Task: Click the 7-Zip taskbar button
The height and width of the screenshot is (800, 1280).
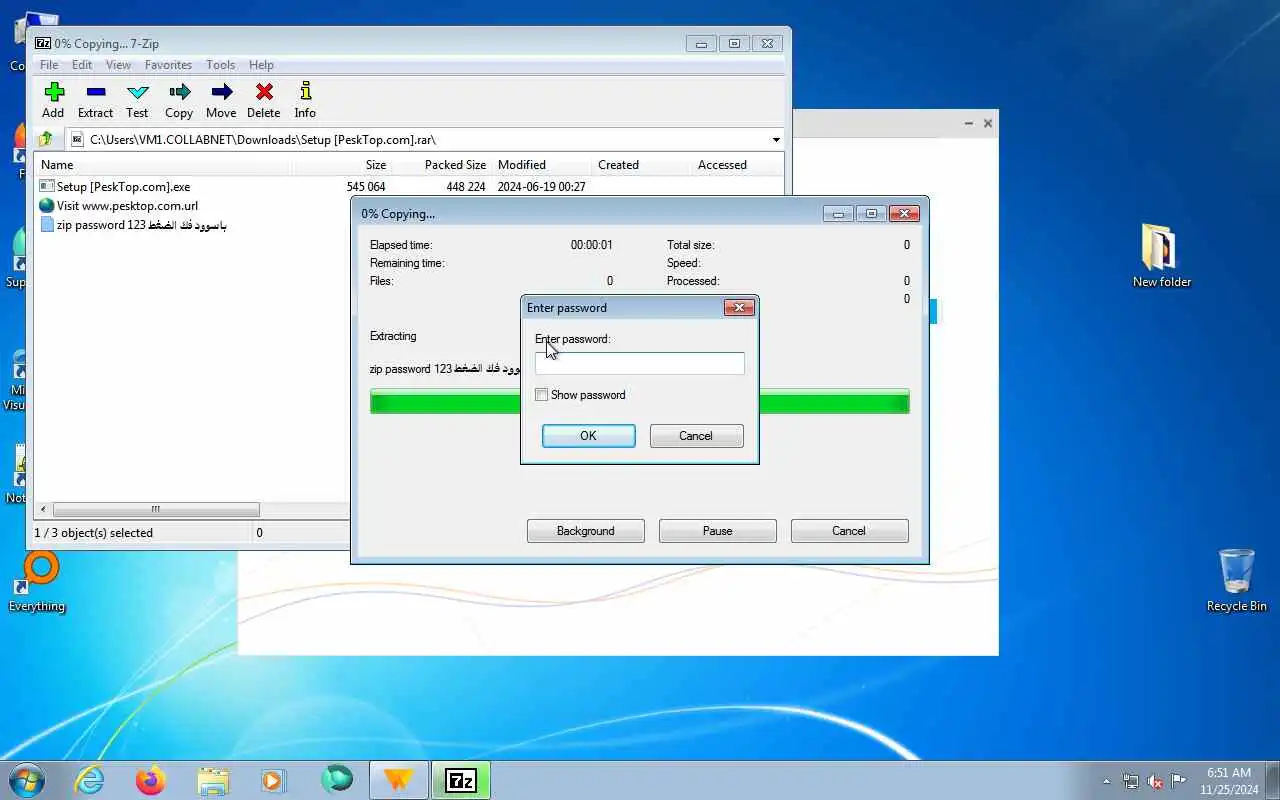Action: (461, 780)
